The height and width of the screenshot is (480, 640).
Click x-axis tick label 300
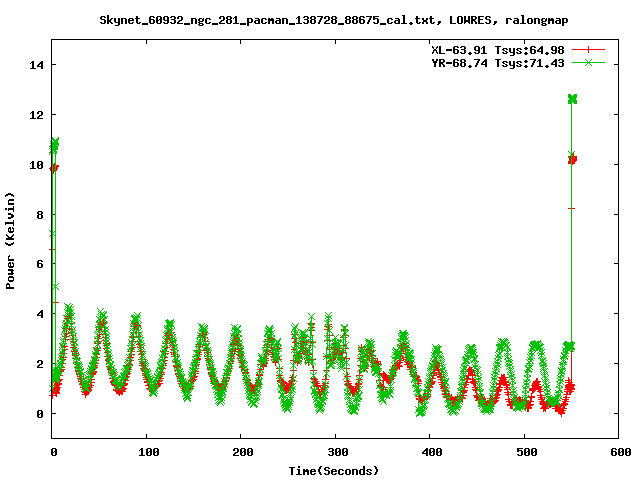click(x=338, y=452)
